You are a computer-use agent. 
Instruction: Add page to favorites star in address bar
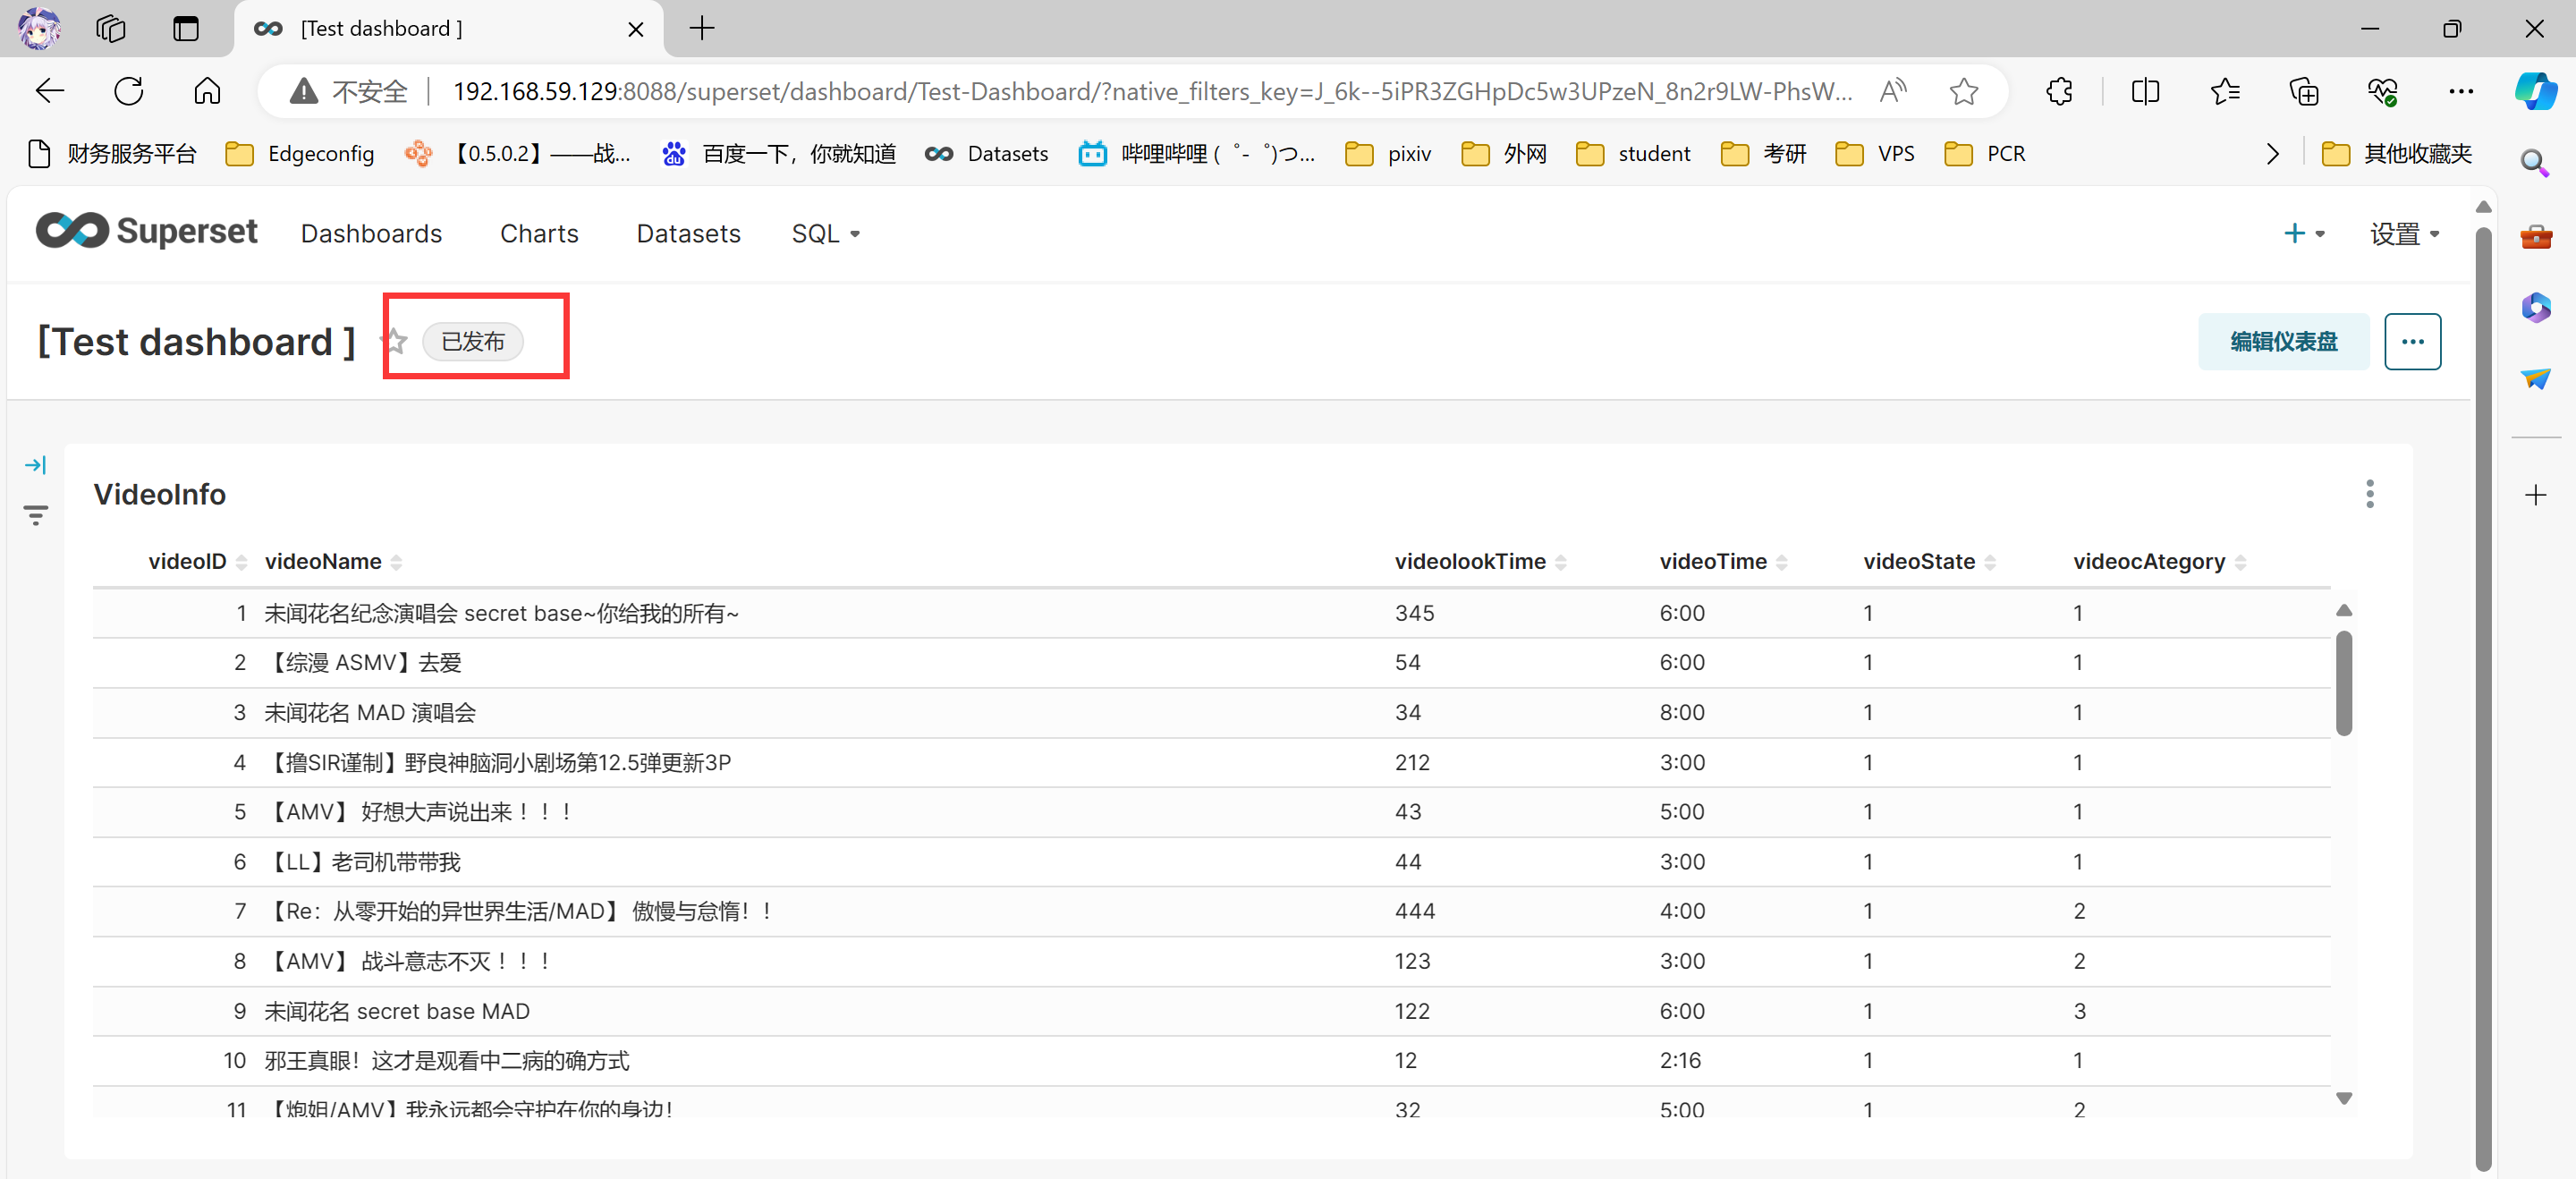pos(1963,92)
